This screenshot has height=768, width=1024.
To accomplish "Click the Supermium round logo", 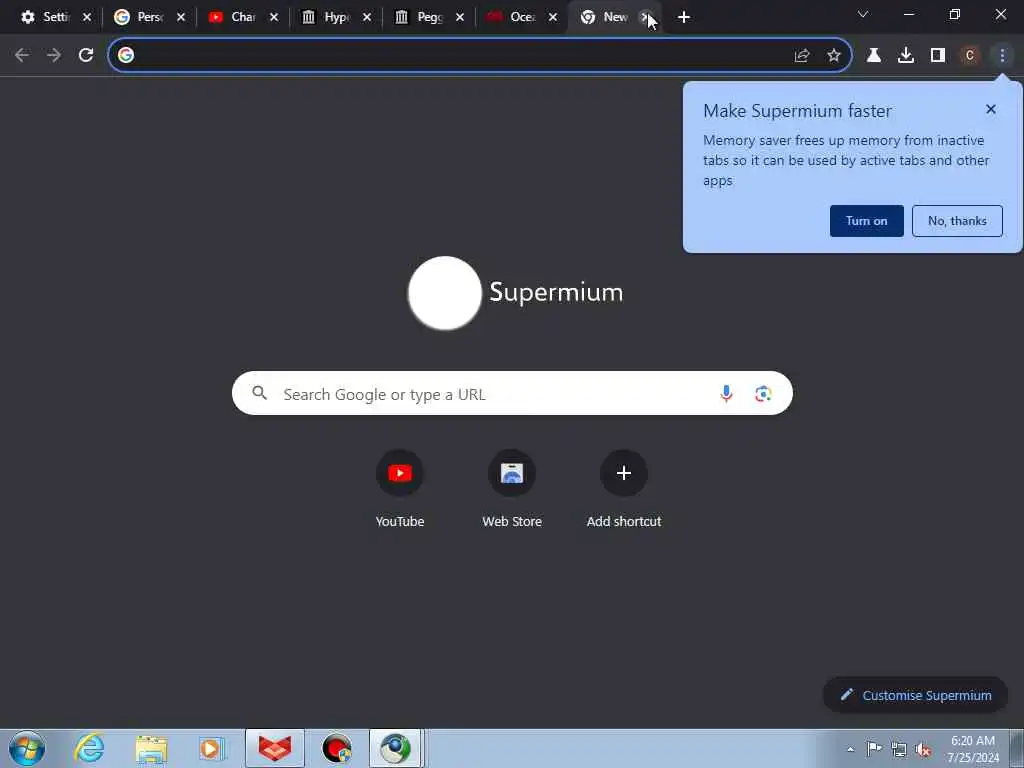I will [445, 293].
